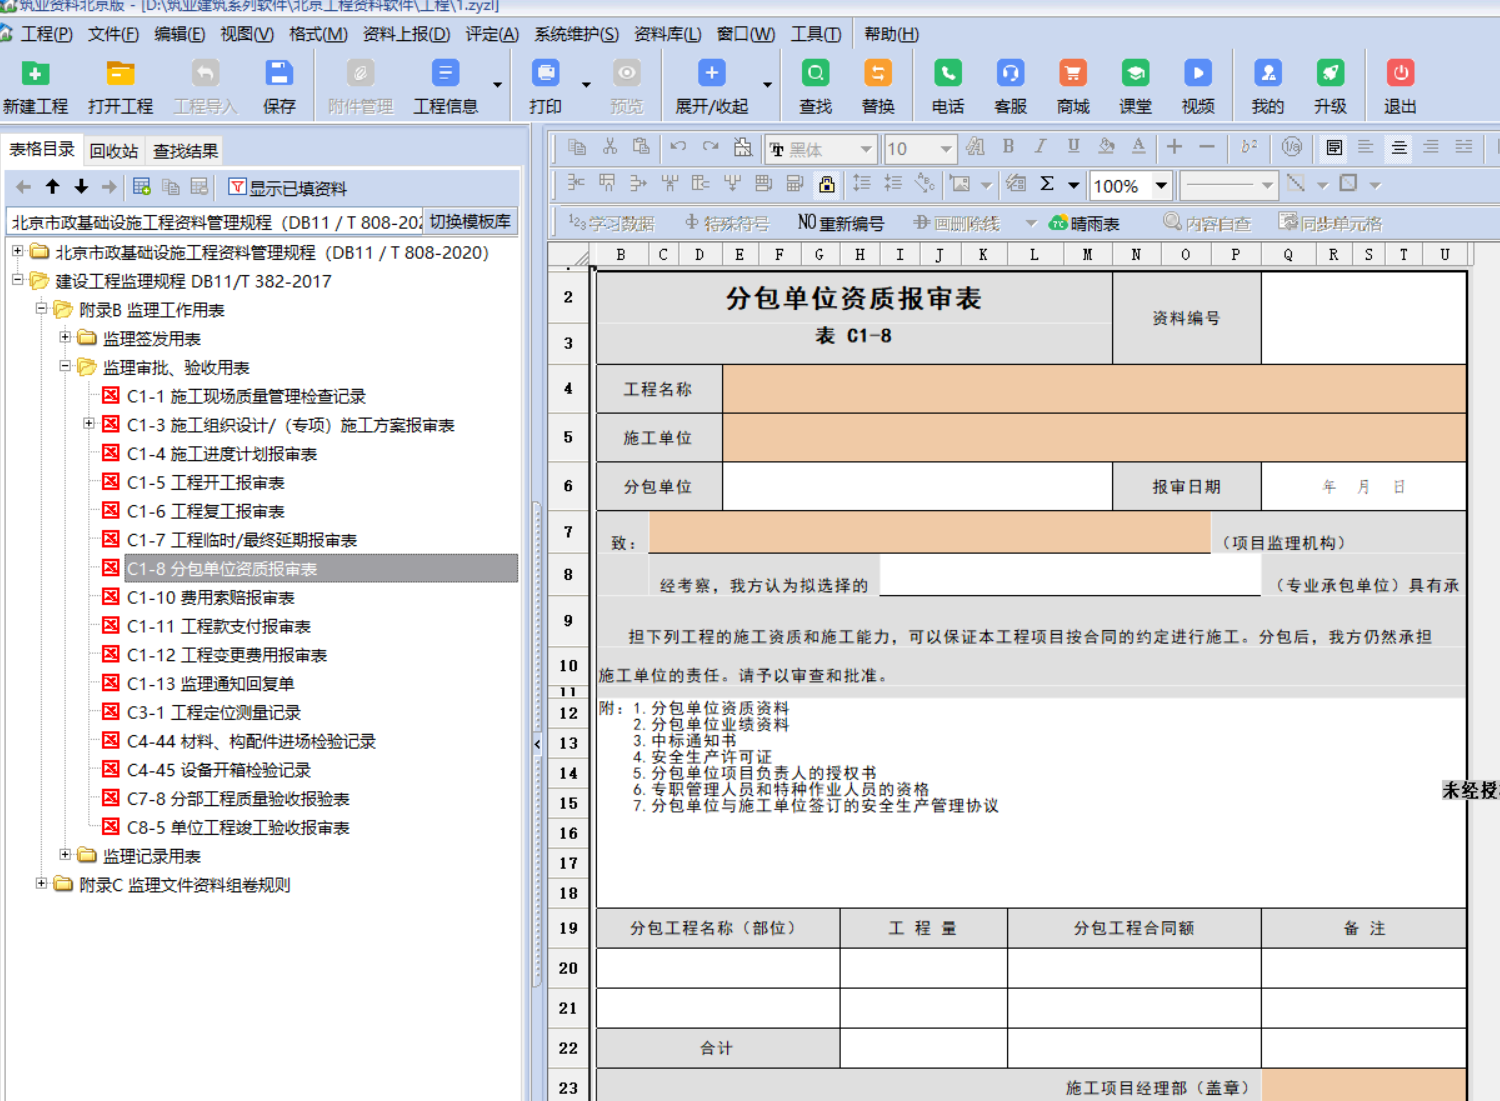Viewport: 1500px width, 1101px height.
Task: Open the 资料上报(D) menu
Action: coord(406,34)
